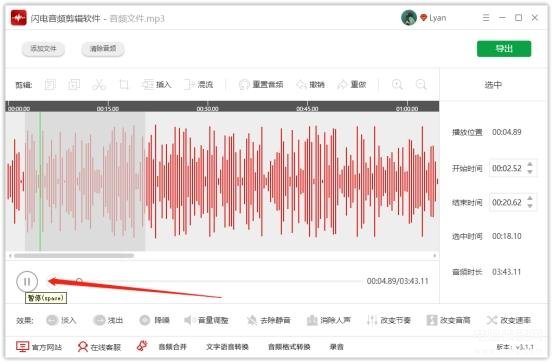Apply the 消除人声 vocal removal effect
553x364 pixels.
[329, 320]
